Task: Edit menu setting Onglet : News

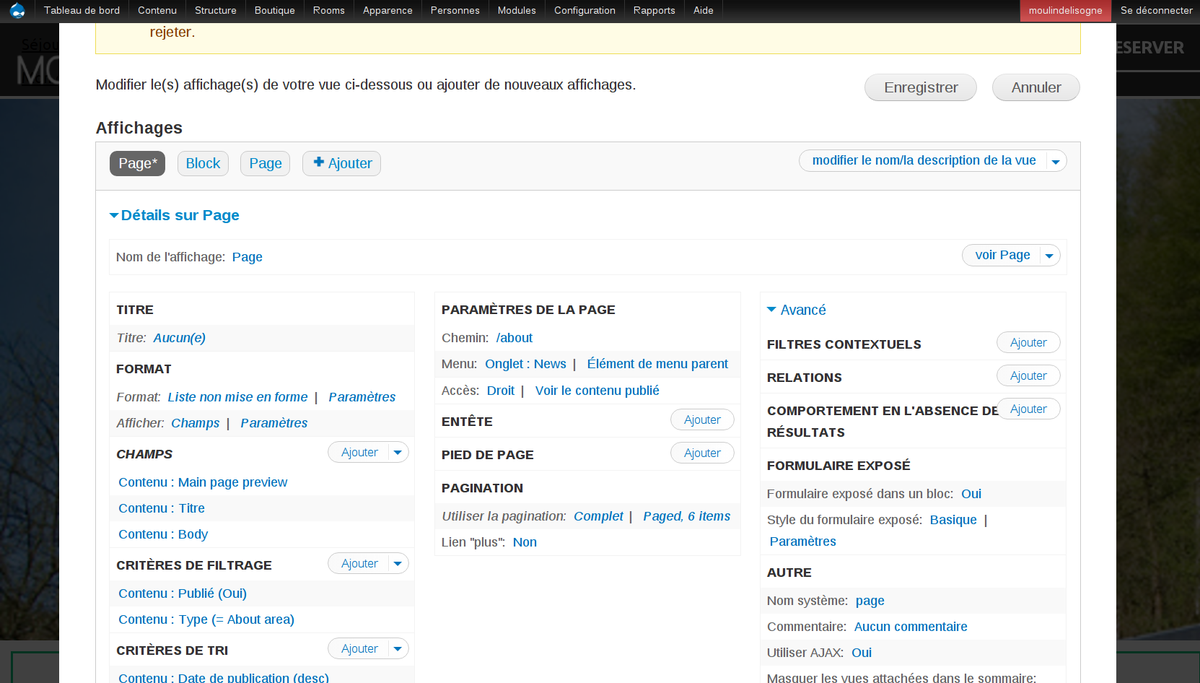Action: pos(526,364)
